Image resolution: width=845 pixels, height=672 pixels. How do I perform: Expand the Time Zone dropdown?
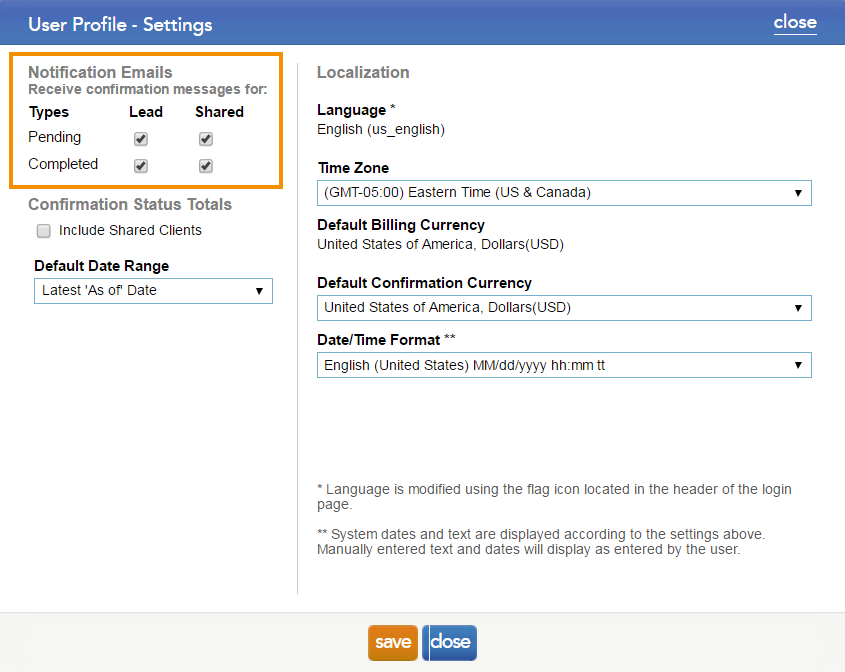[564, 193]
